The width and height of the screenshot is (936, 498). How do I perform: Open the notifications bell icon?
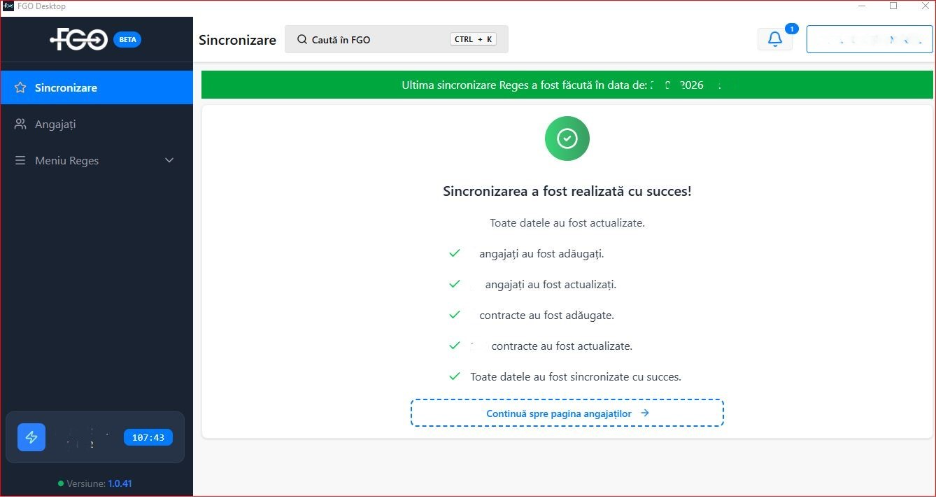pos(775,39)
